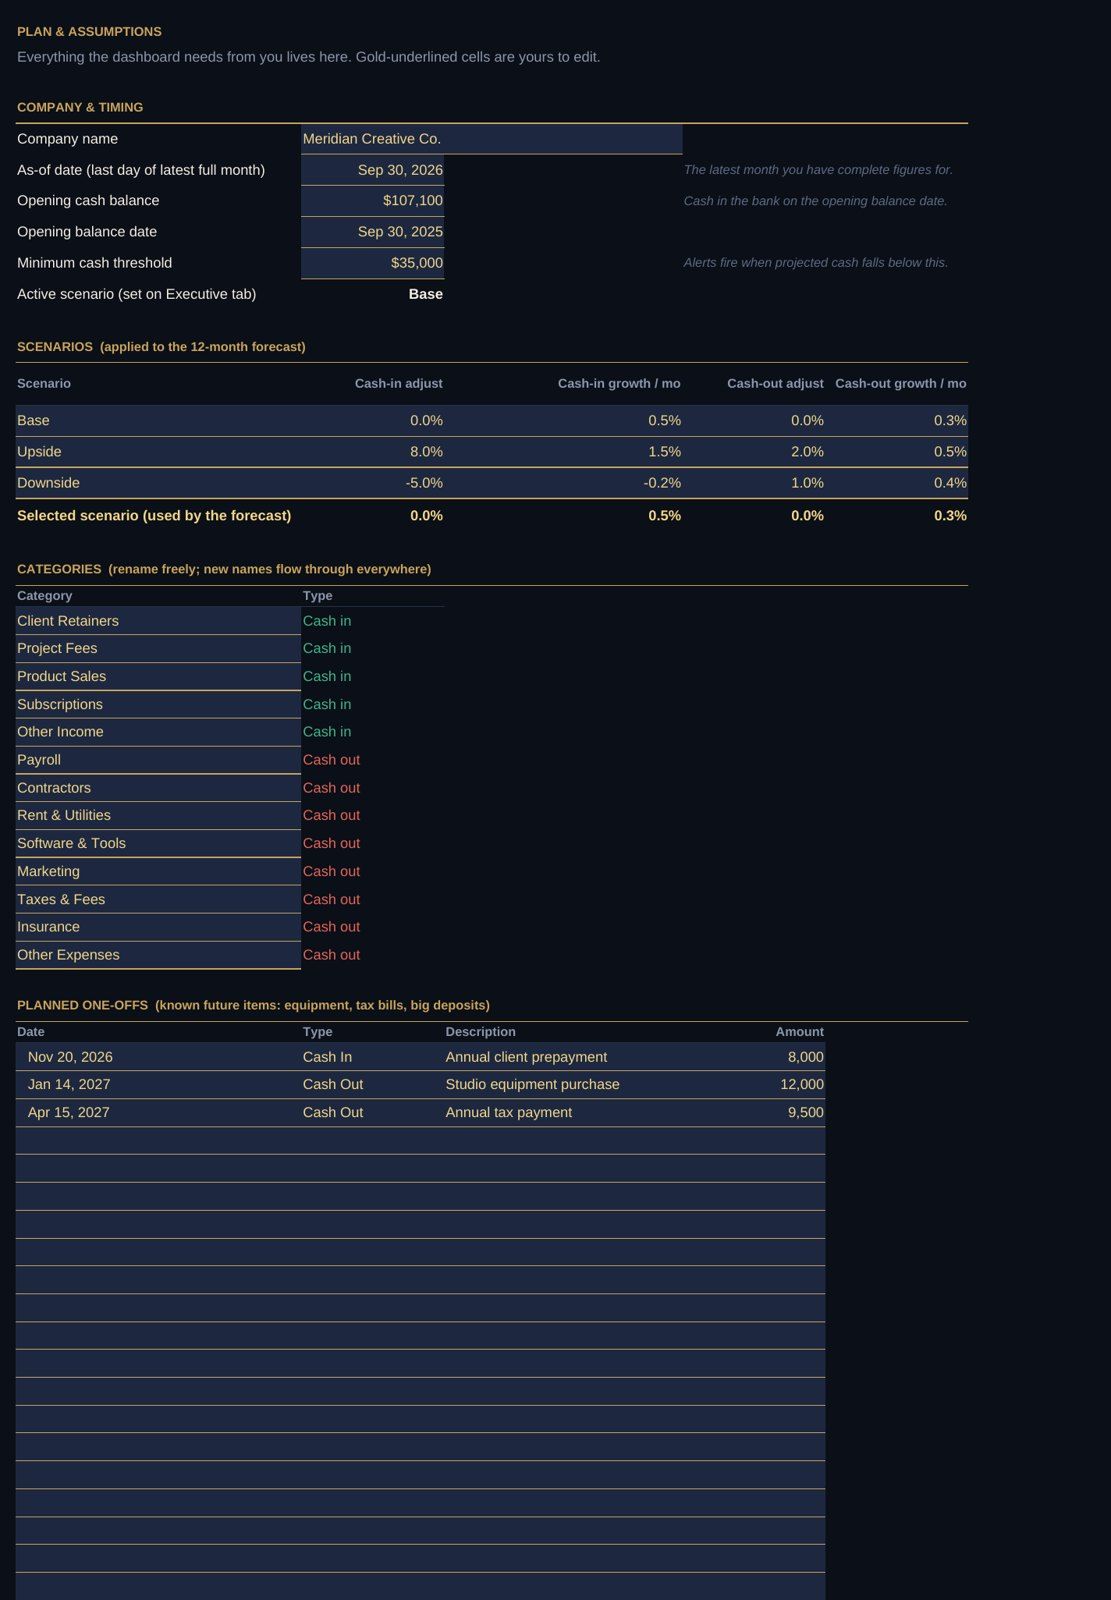
Task: Select the Jan 14, 2027 date cell
Action: tap(158, 1085)
